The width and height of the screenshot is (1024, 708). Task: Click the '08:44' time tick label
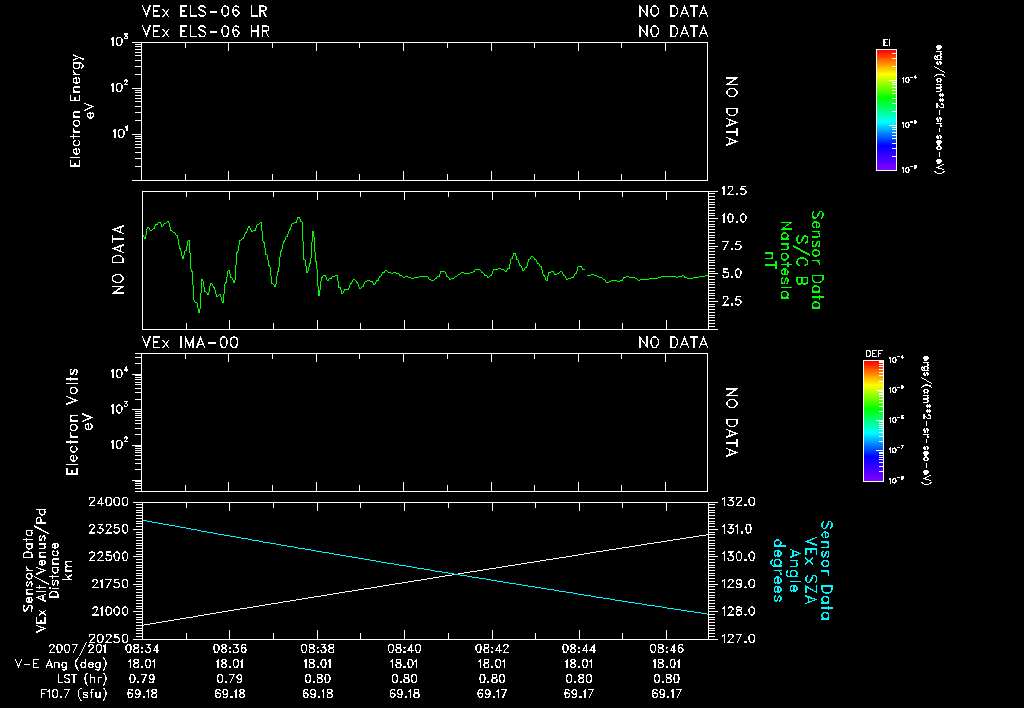(x=579, y=649)
